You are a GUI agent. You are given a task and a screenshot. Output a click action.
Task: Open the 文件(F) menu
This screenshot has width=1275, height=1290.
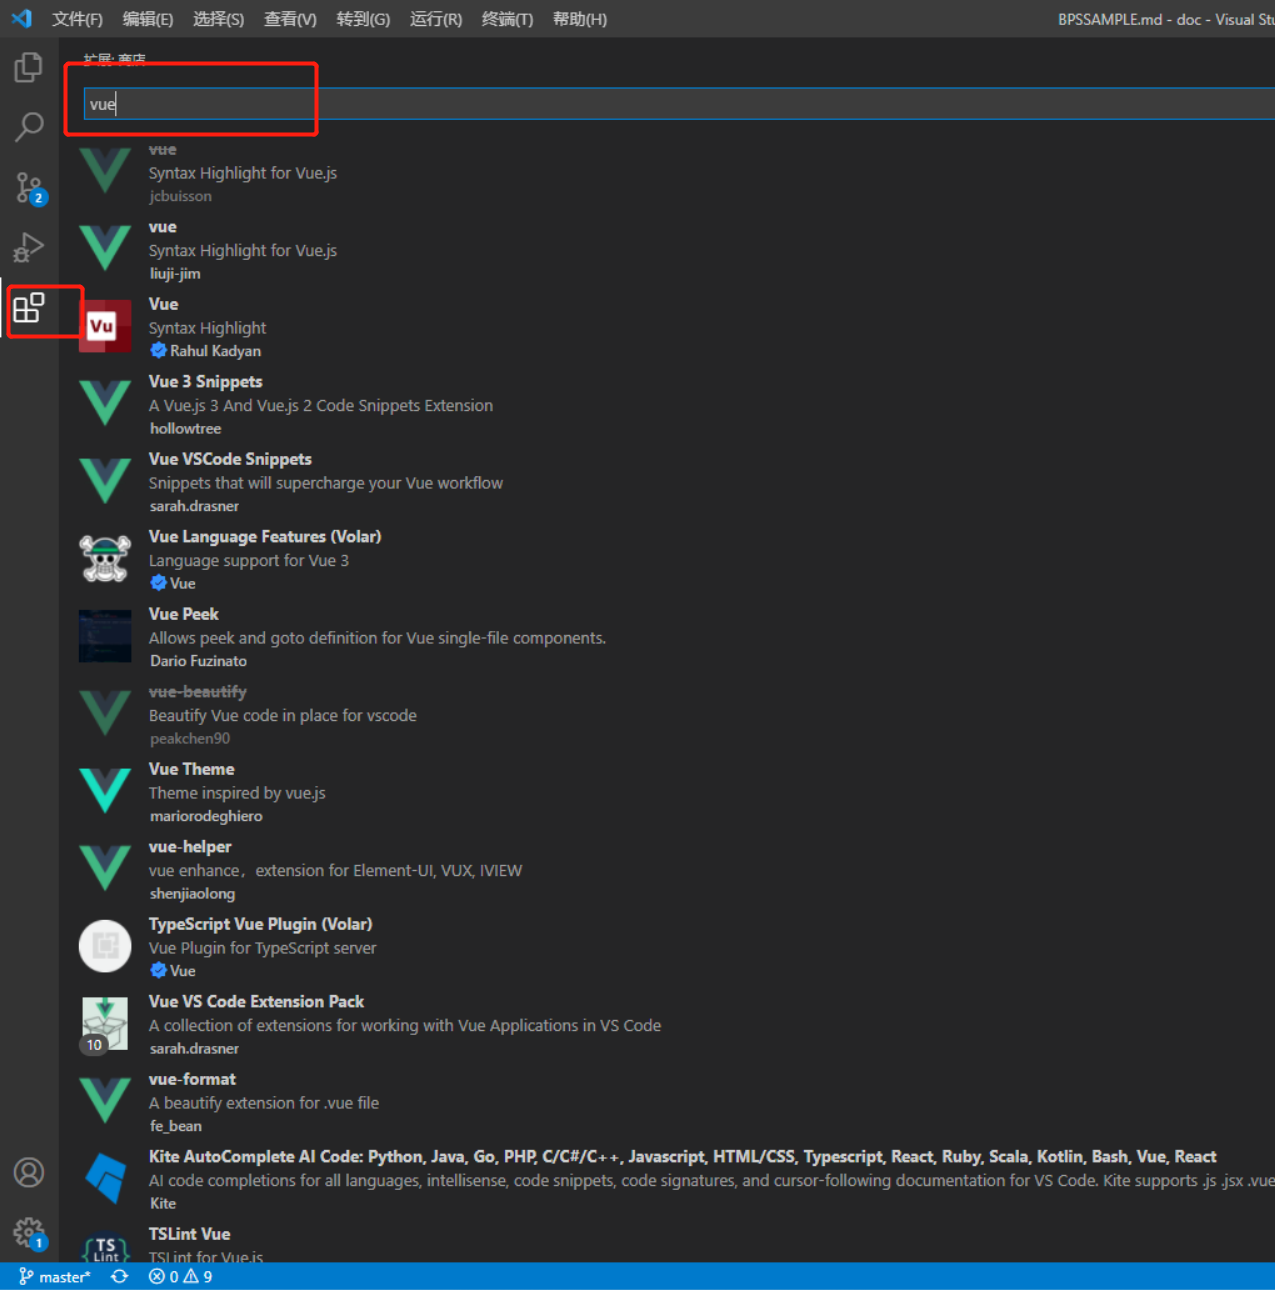pos(77,18)
